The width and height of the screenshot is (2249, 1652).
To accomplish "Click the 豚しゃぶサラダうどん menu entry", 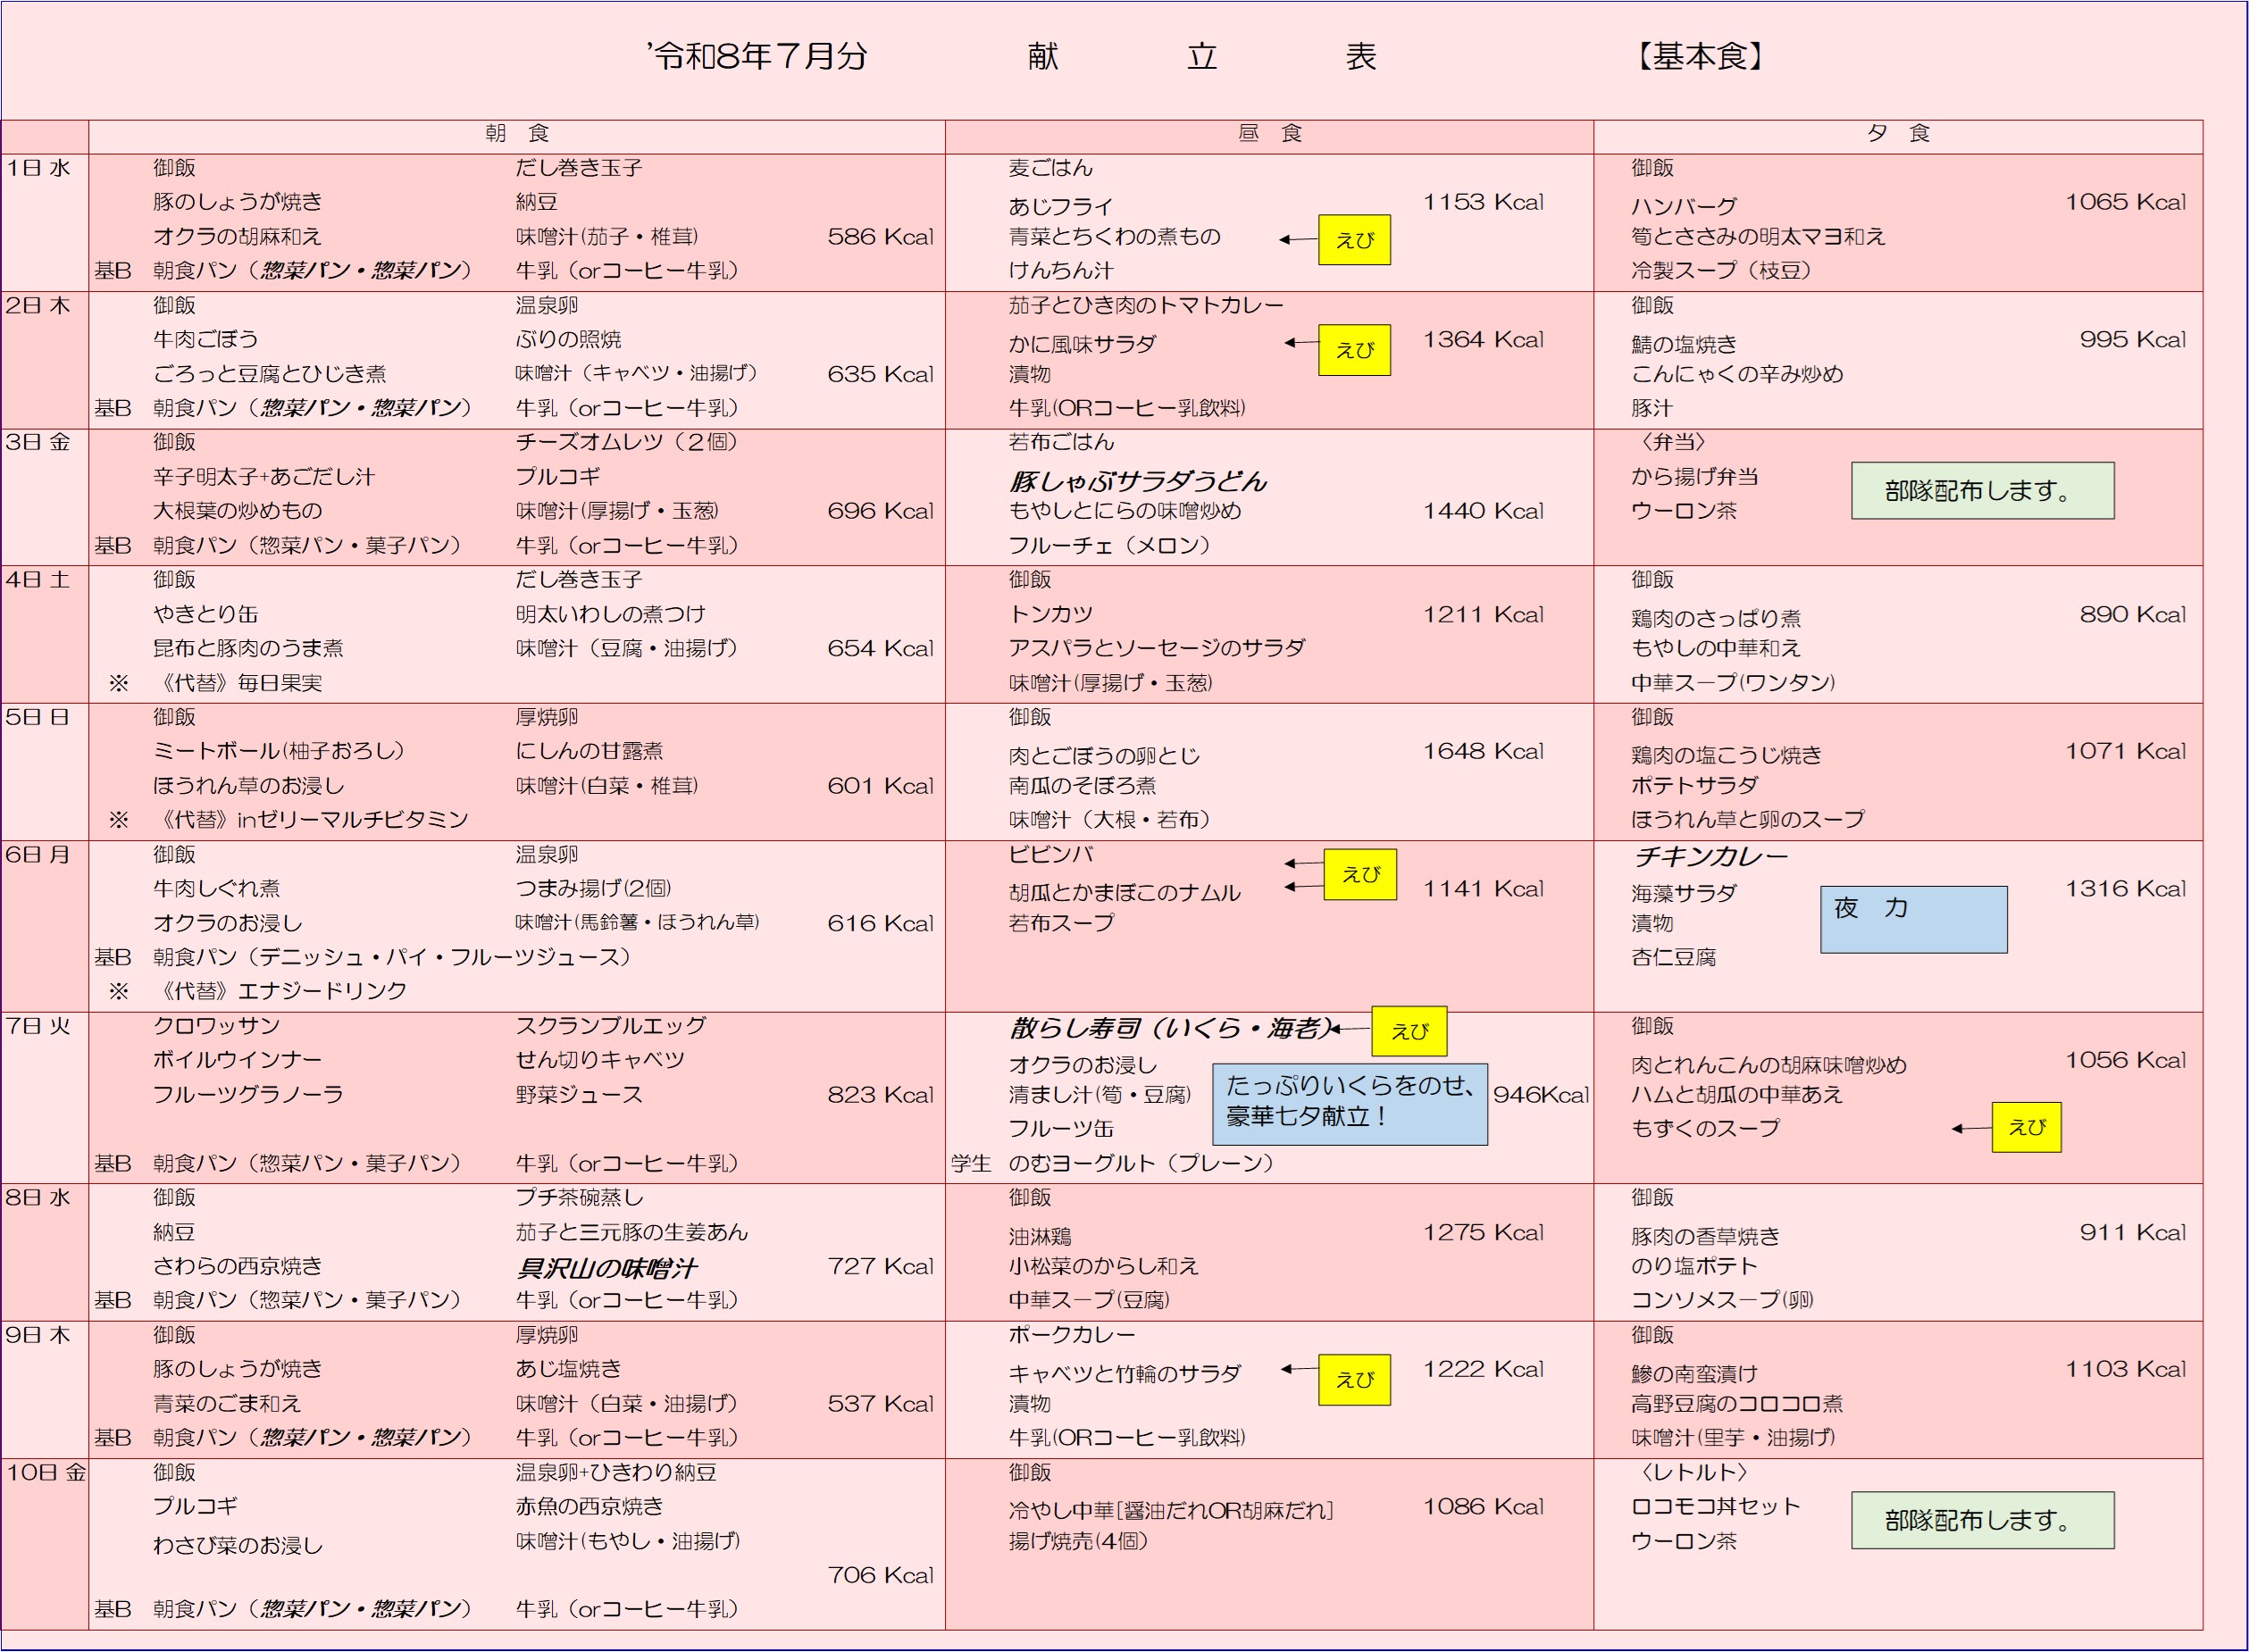I will pos(1137,481).
